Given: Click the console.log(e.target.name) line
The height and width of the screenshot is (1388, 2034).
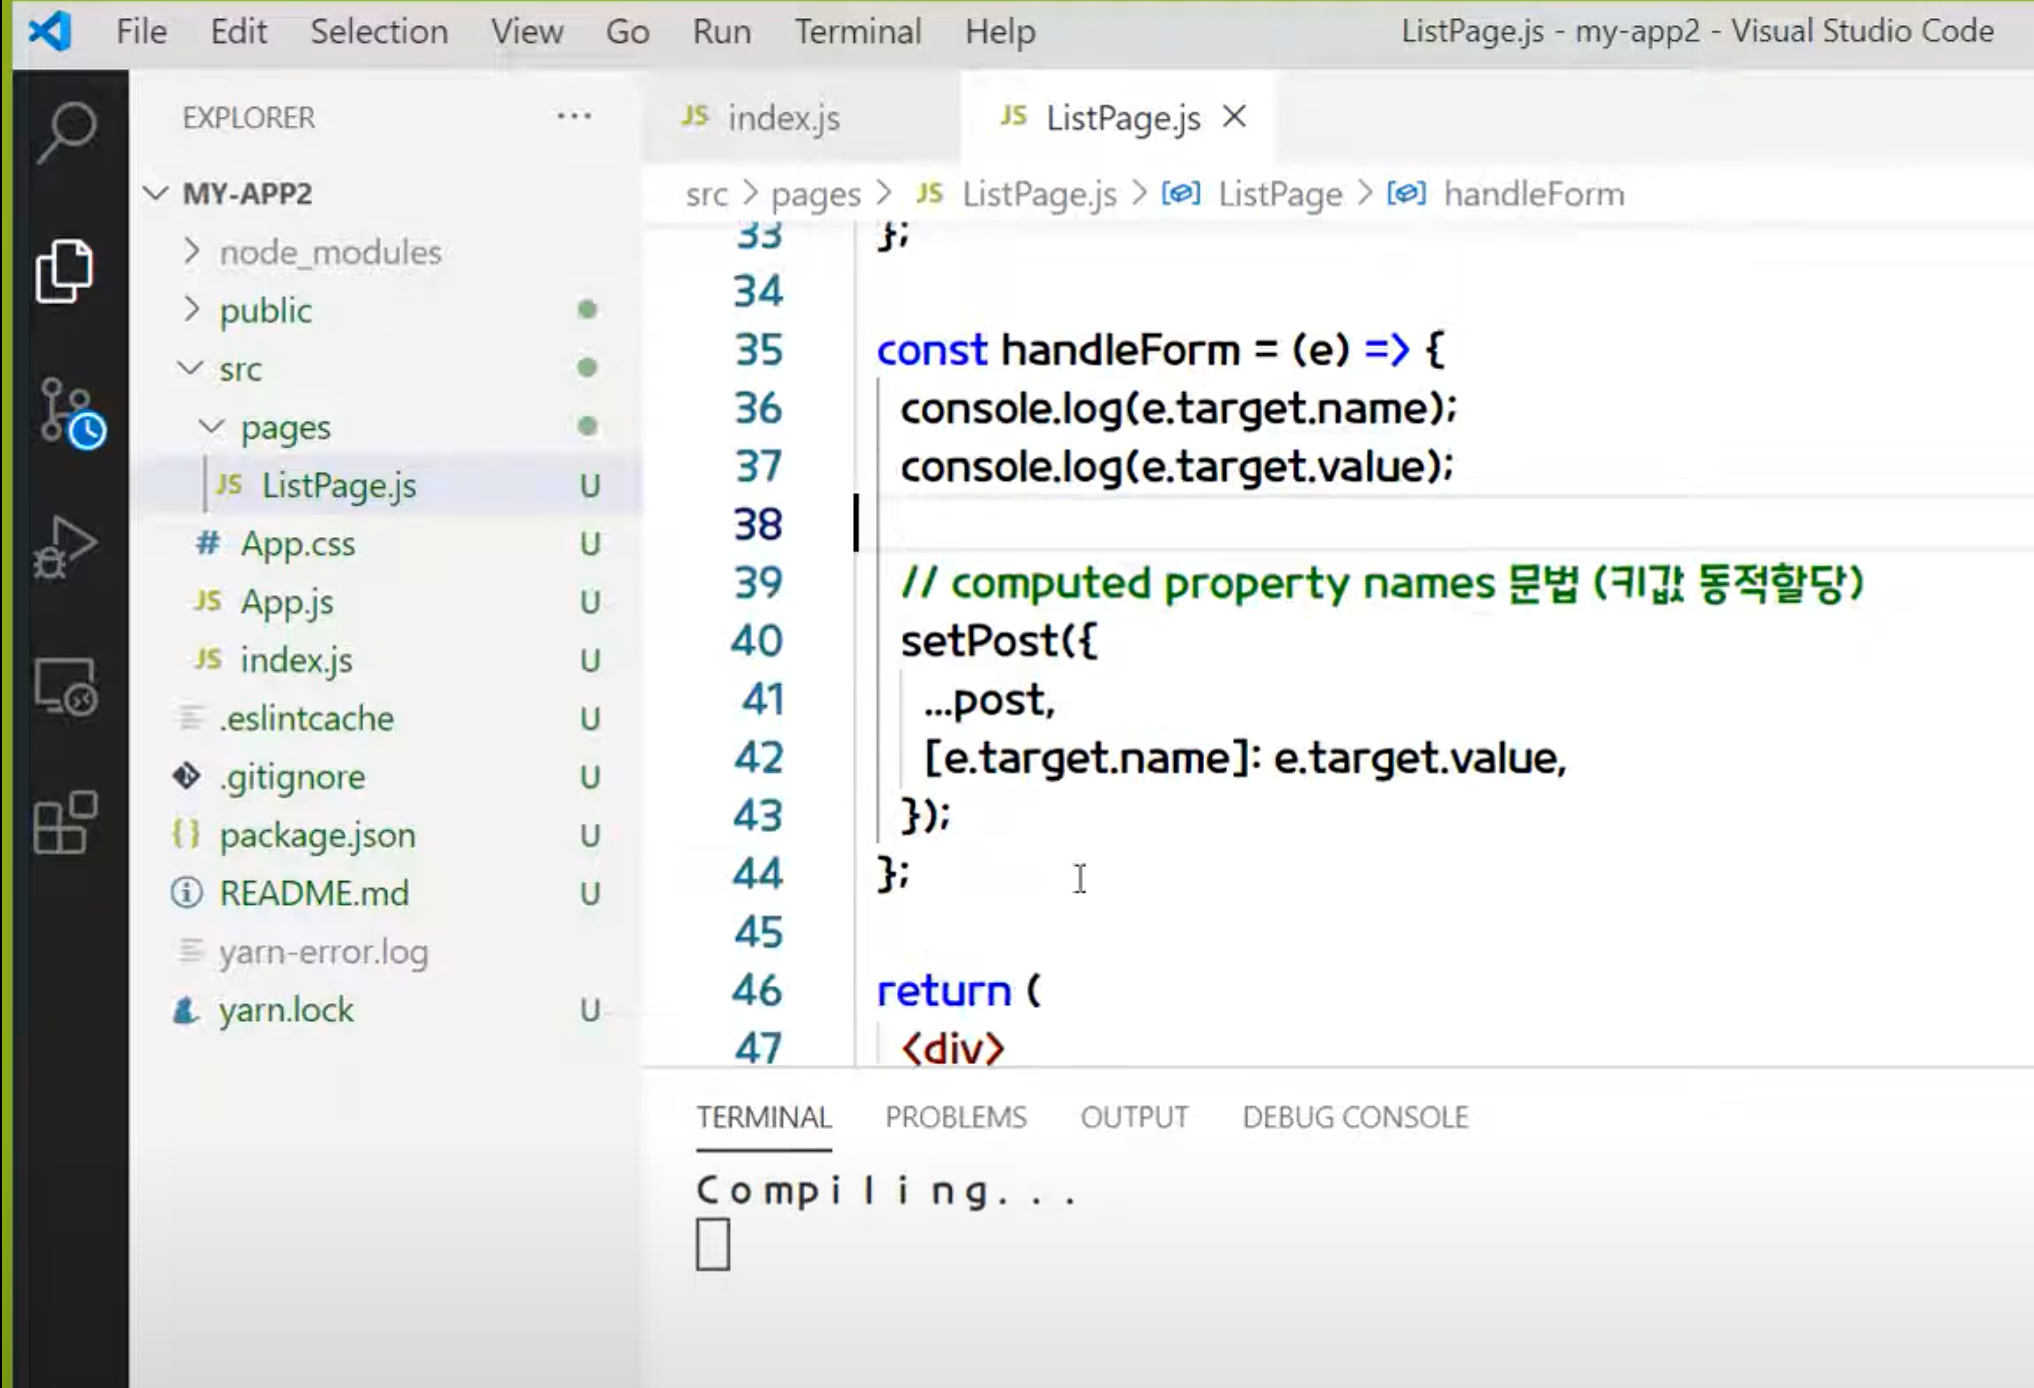Looking at the screenshot, I should [1178, 408].
